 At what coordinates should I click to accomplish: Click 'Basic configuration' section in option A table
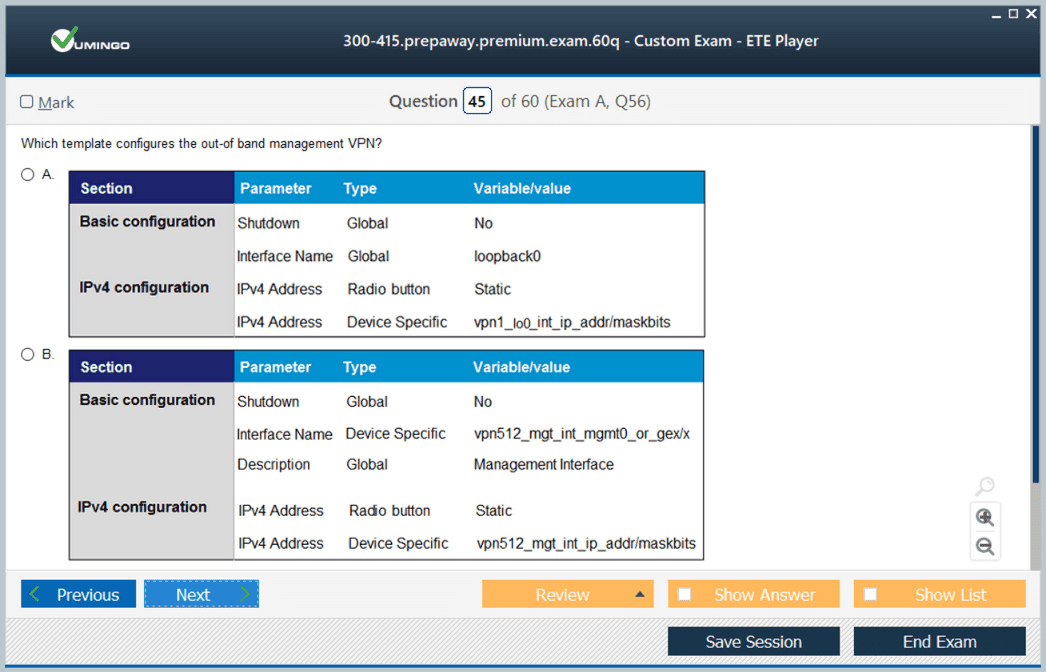click(147, 222)
